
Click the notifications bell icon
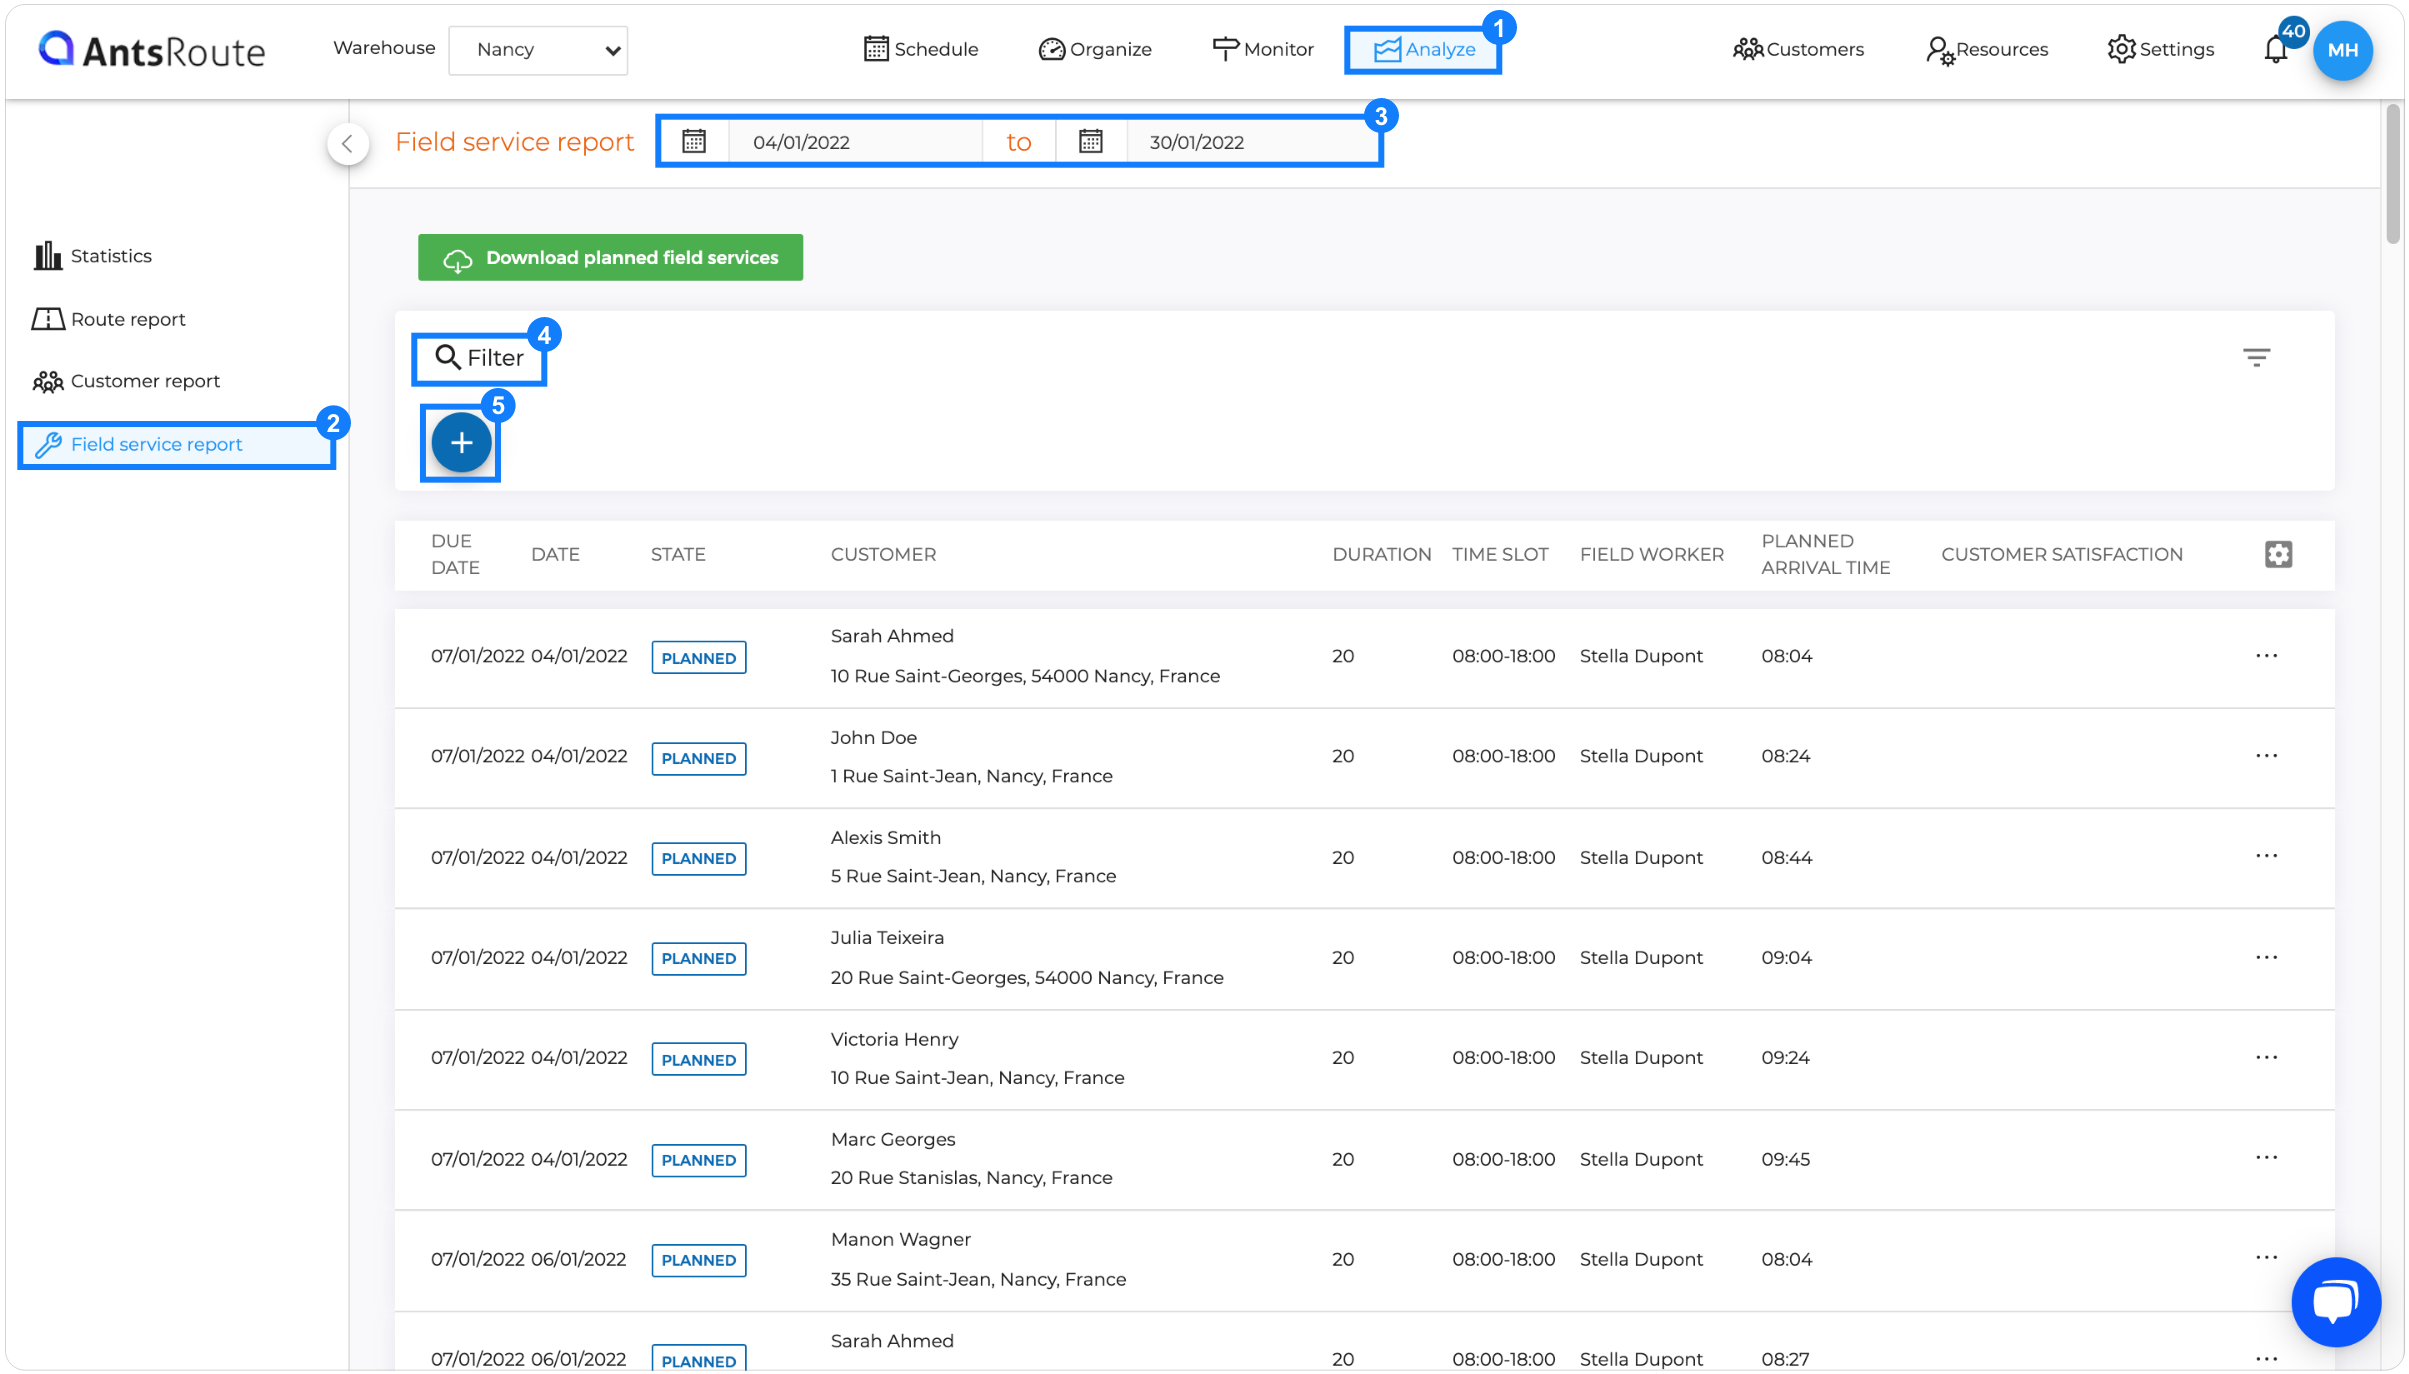pos(2276,49)
